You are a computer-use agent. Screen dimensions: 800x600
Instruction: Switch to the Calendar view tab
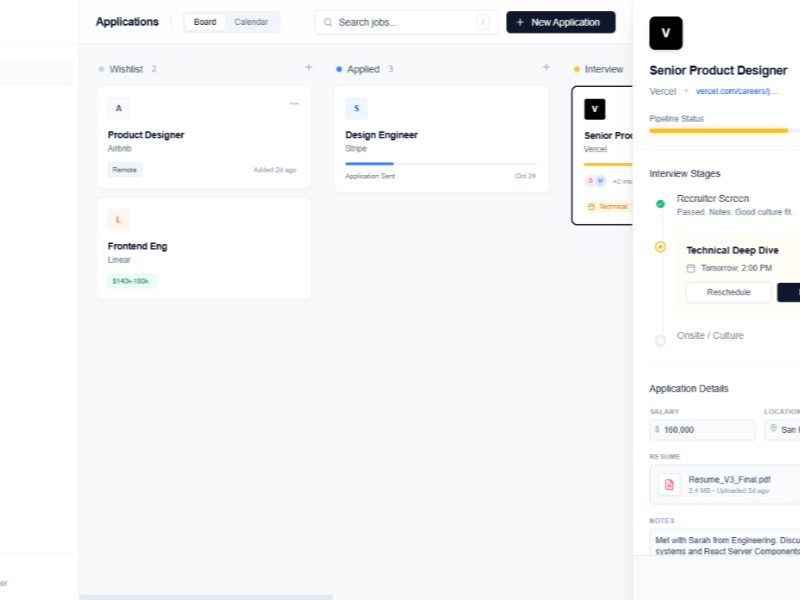coord(251,22)
